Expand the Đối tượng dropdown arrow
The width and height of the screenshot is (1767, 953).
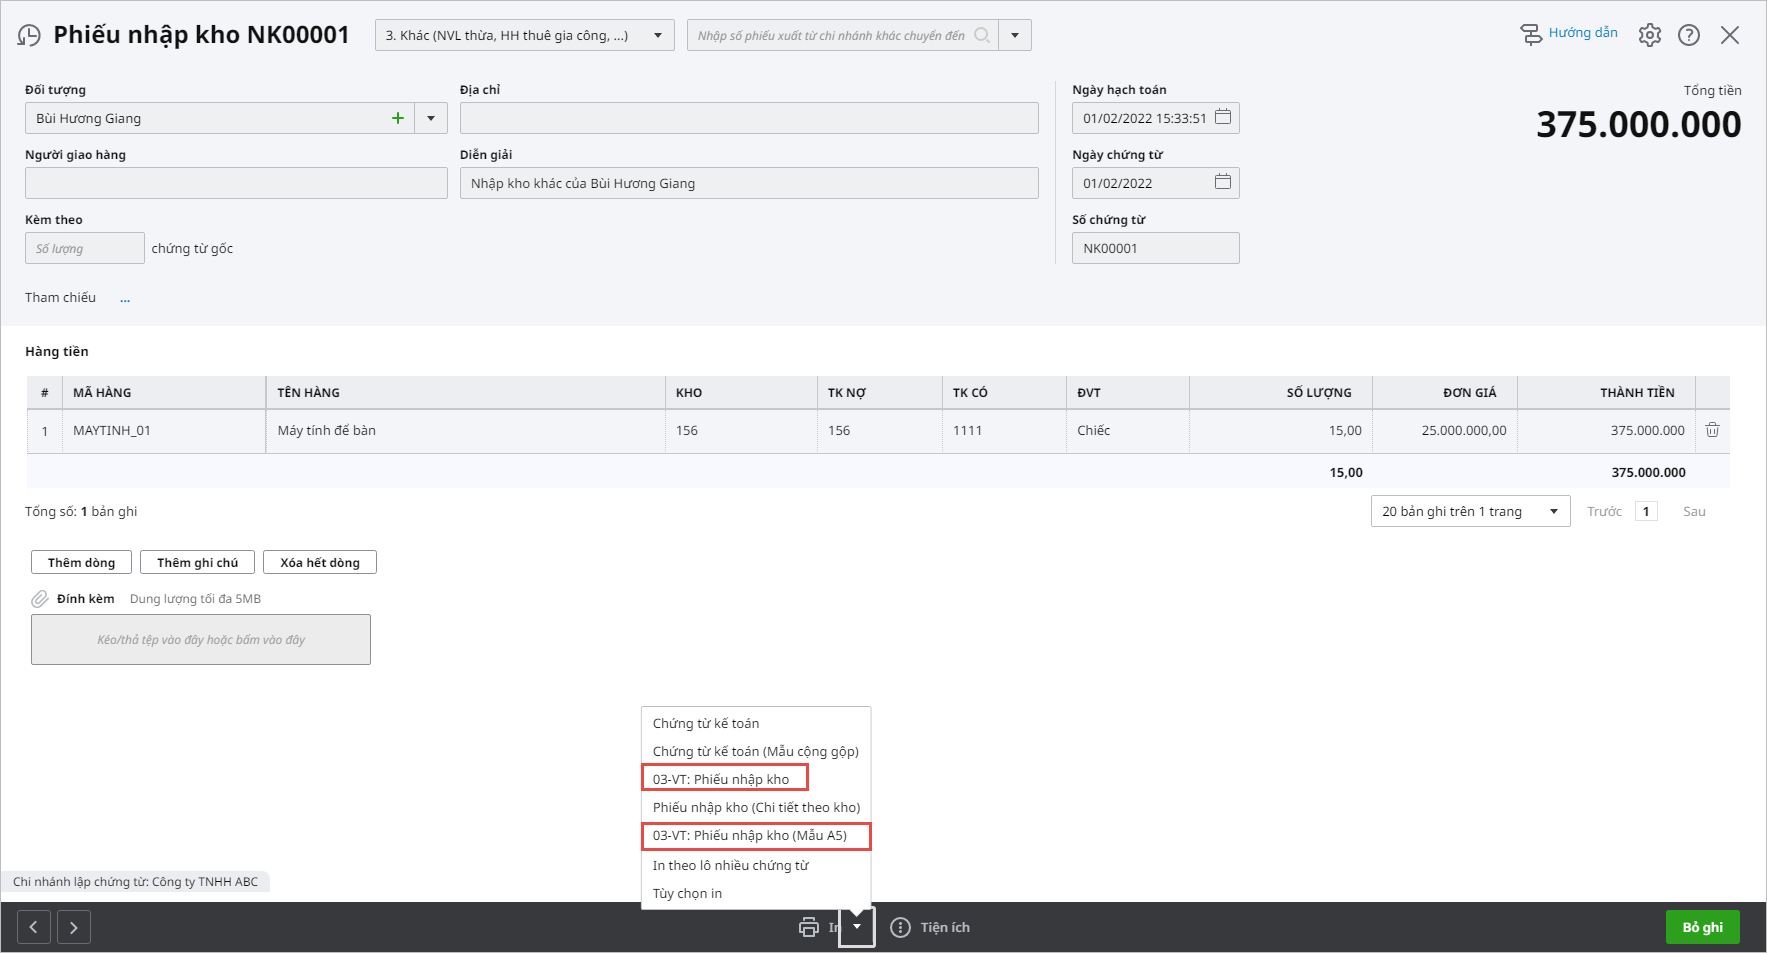[x=431, y=118]
